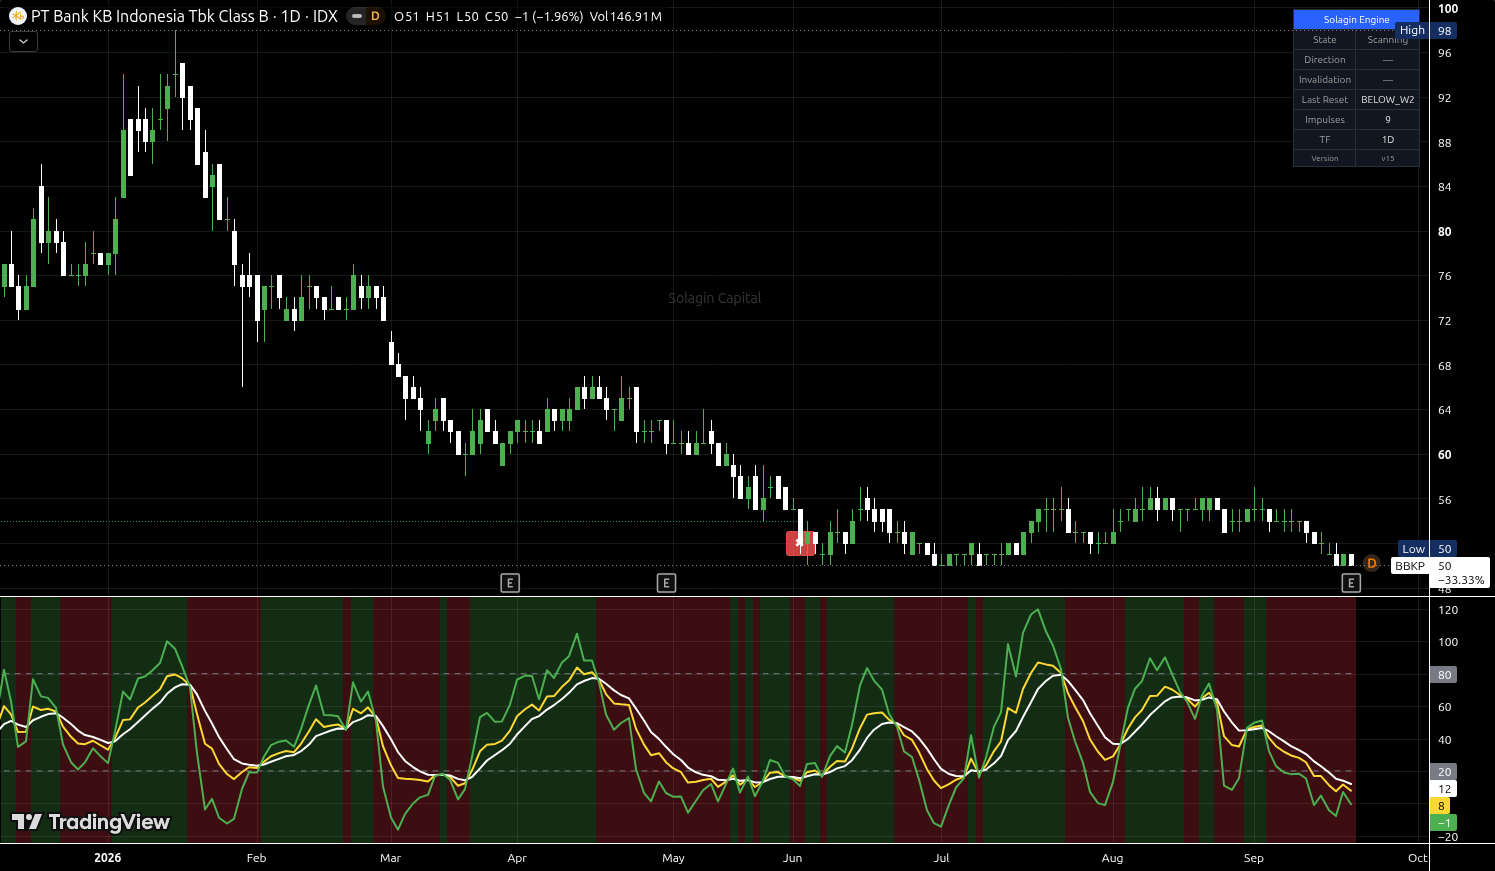Click the '2026' label on time axis
Viewport: 1495px width, 871px height.
[107, 858]
